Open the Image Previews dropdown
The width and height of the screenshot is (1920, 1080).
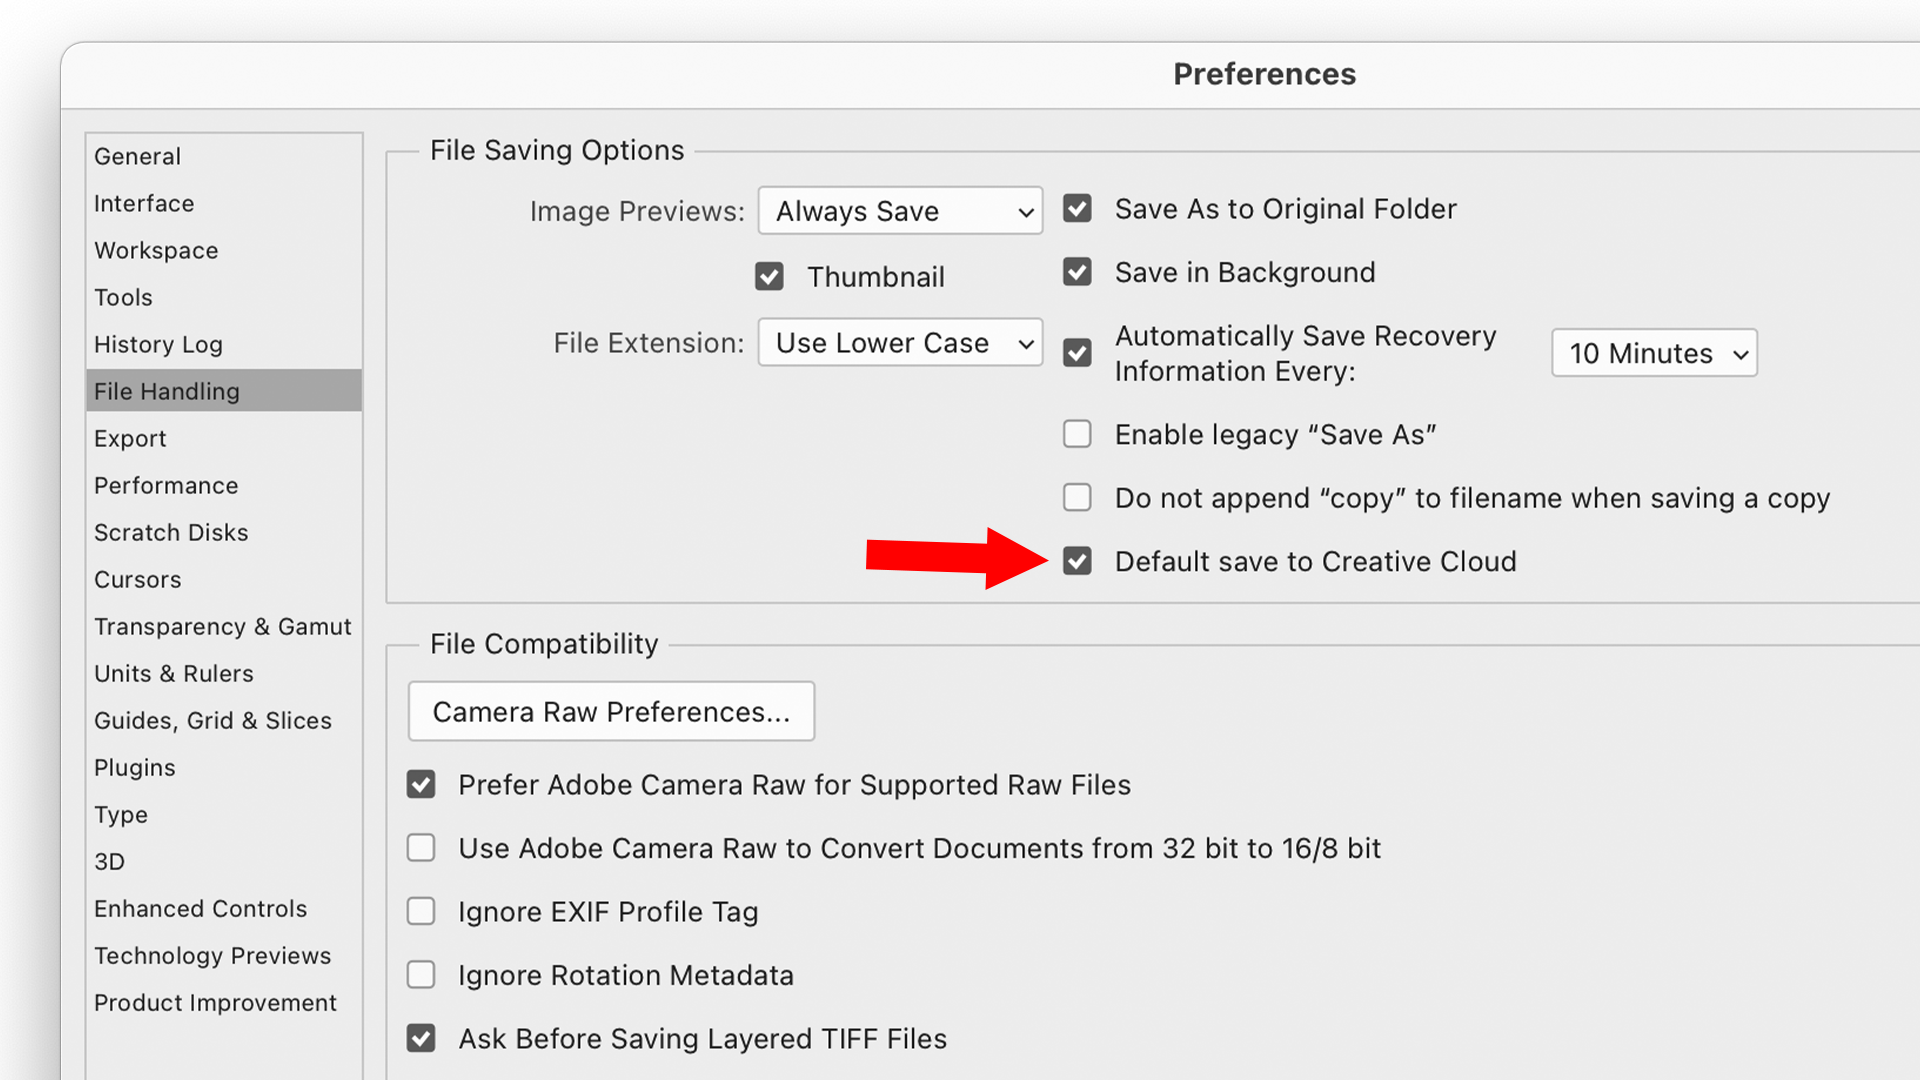tap(900, 211)
